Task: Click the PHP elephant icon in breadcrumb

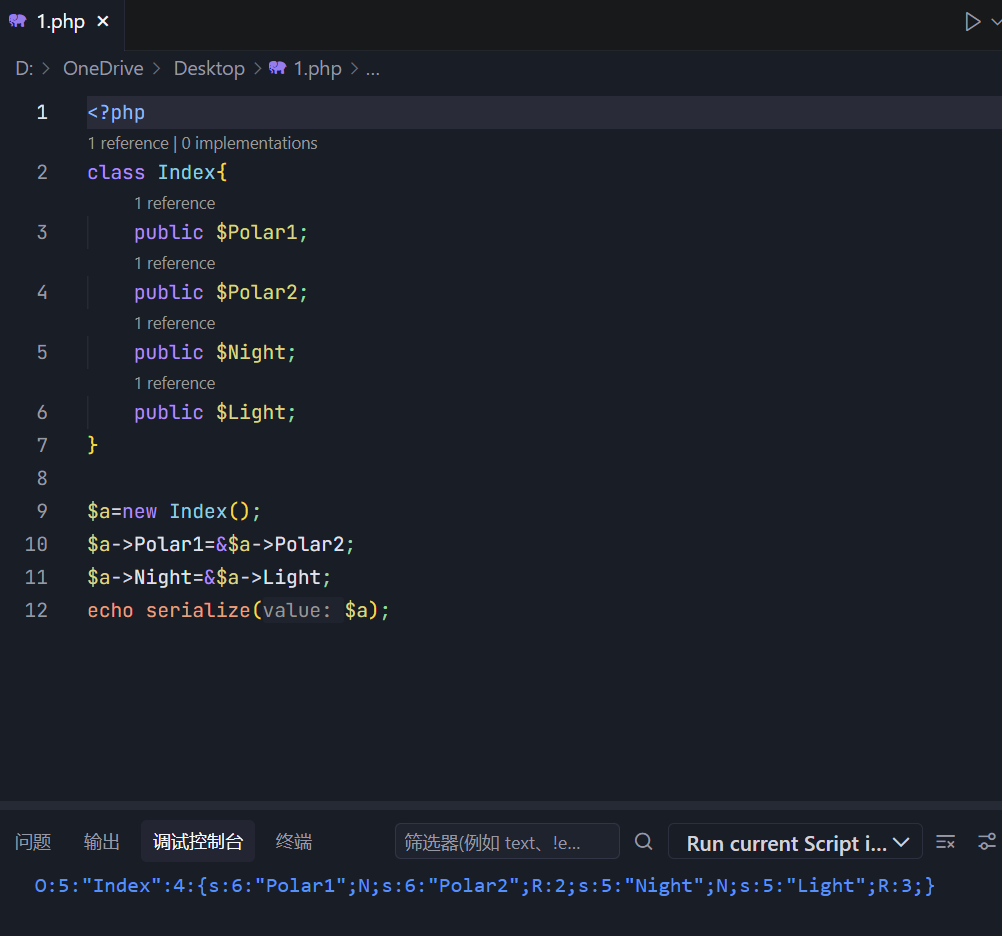Action: point(278,68)
